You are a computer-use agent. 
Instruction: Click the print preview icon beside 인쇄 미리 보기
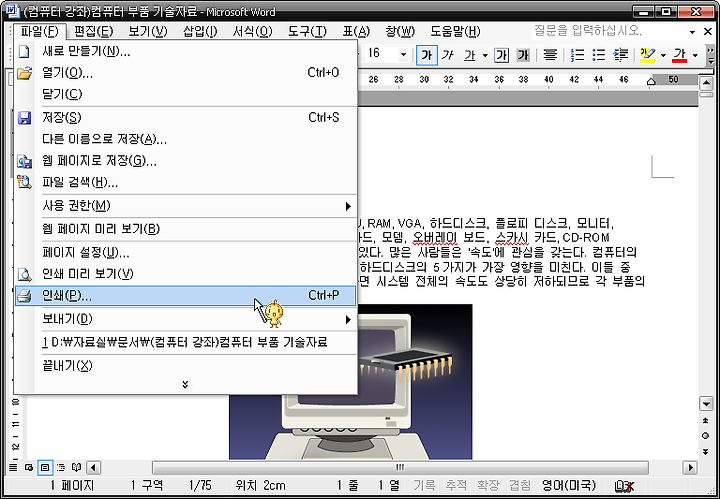(24, 274)
